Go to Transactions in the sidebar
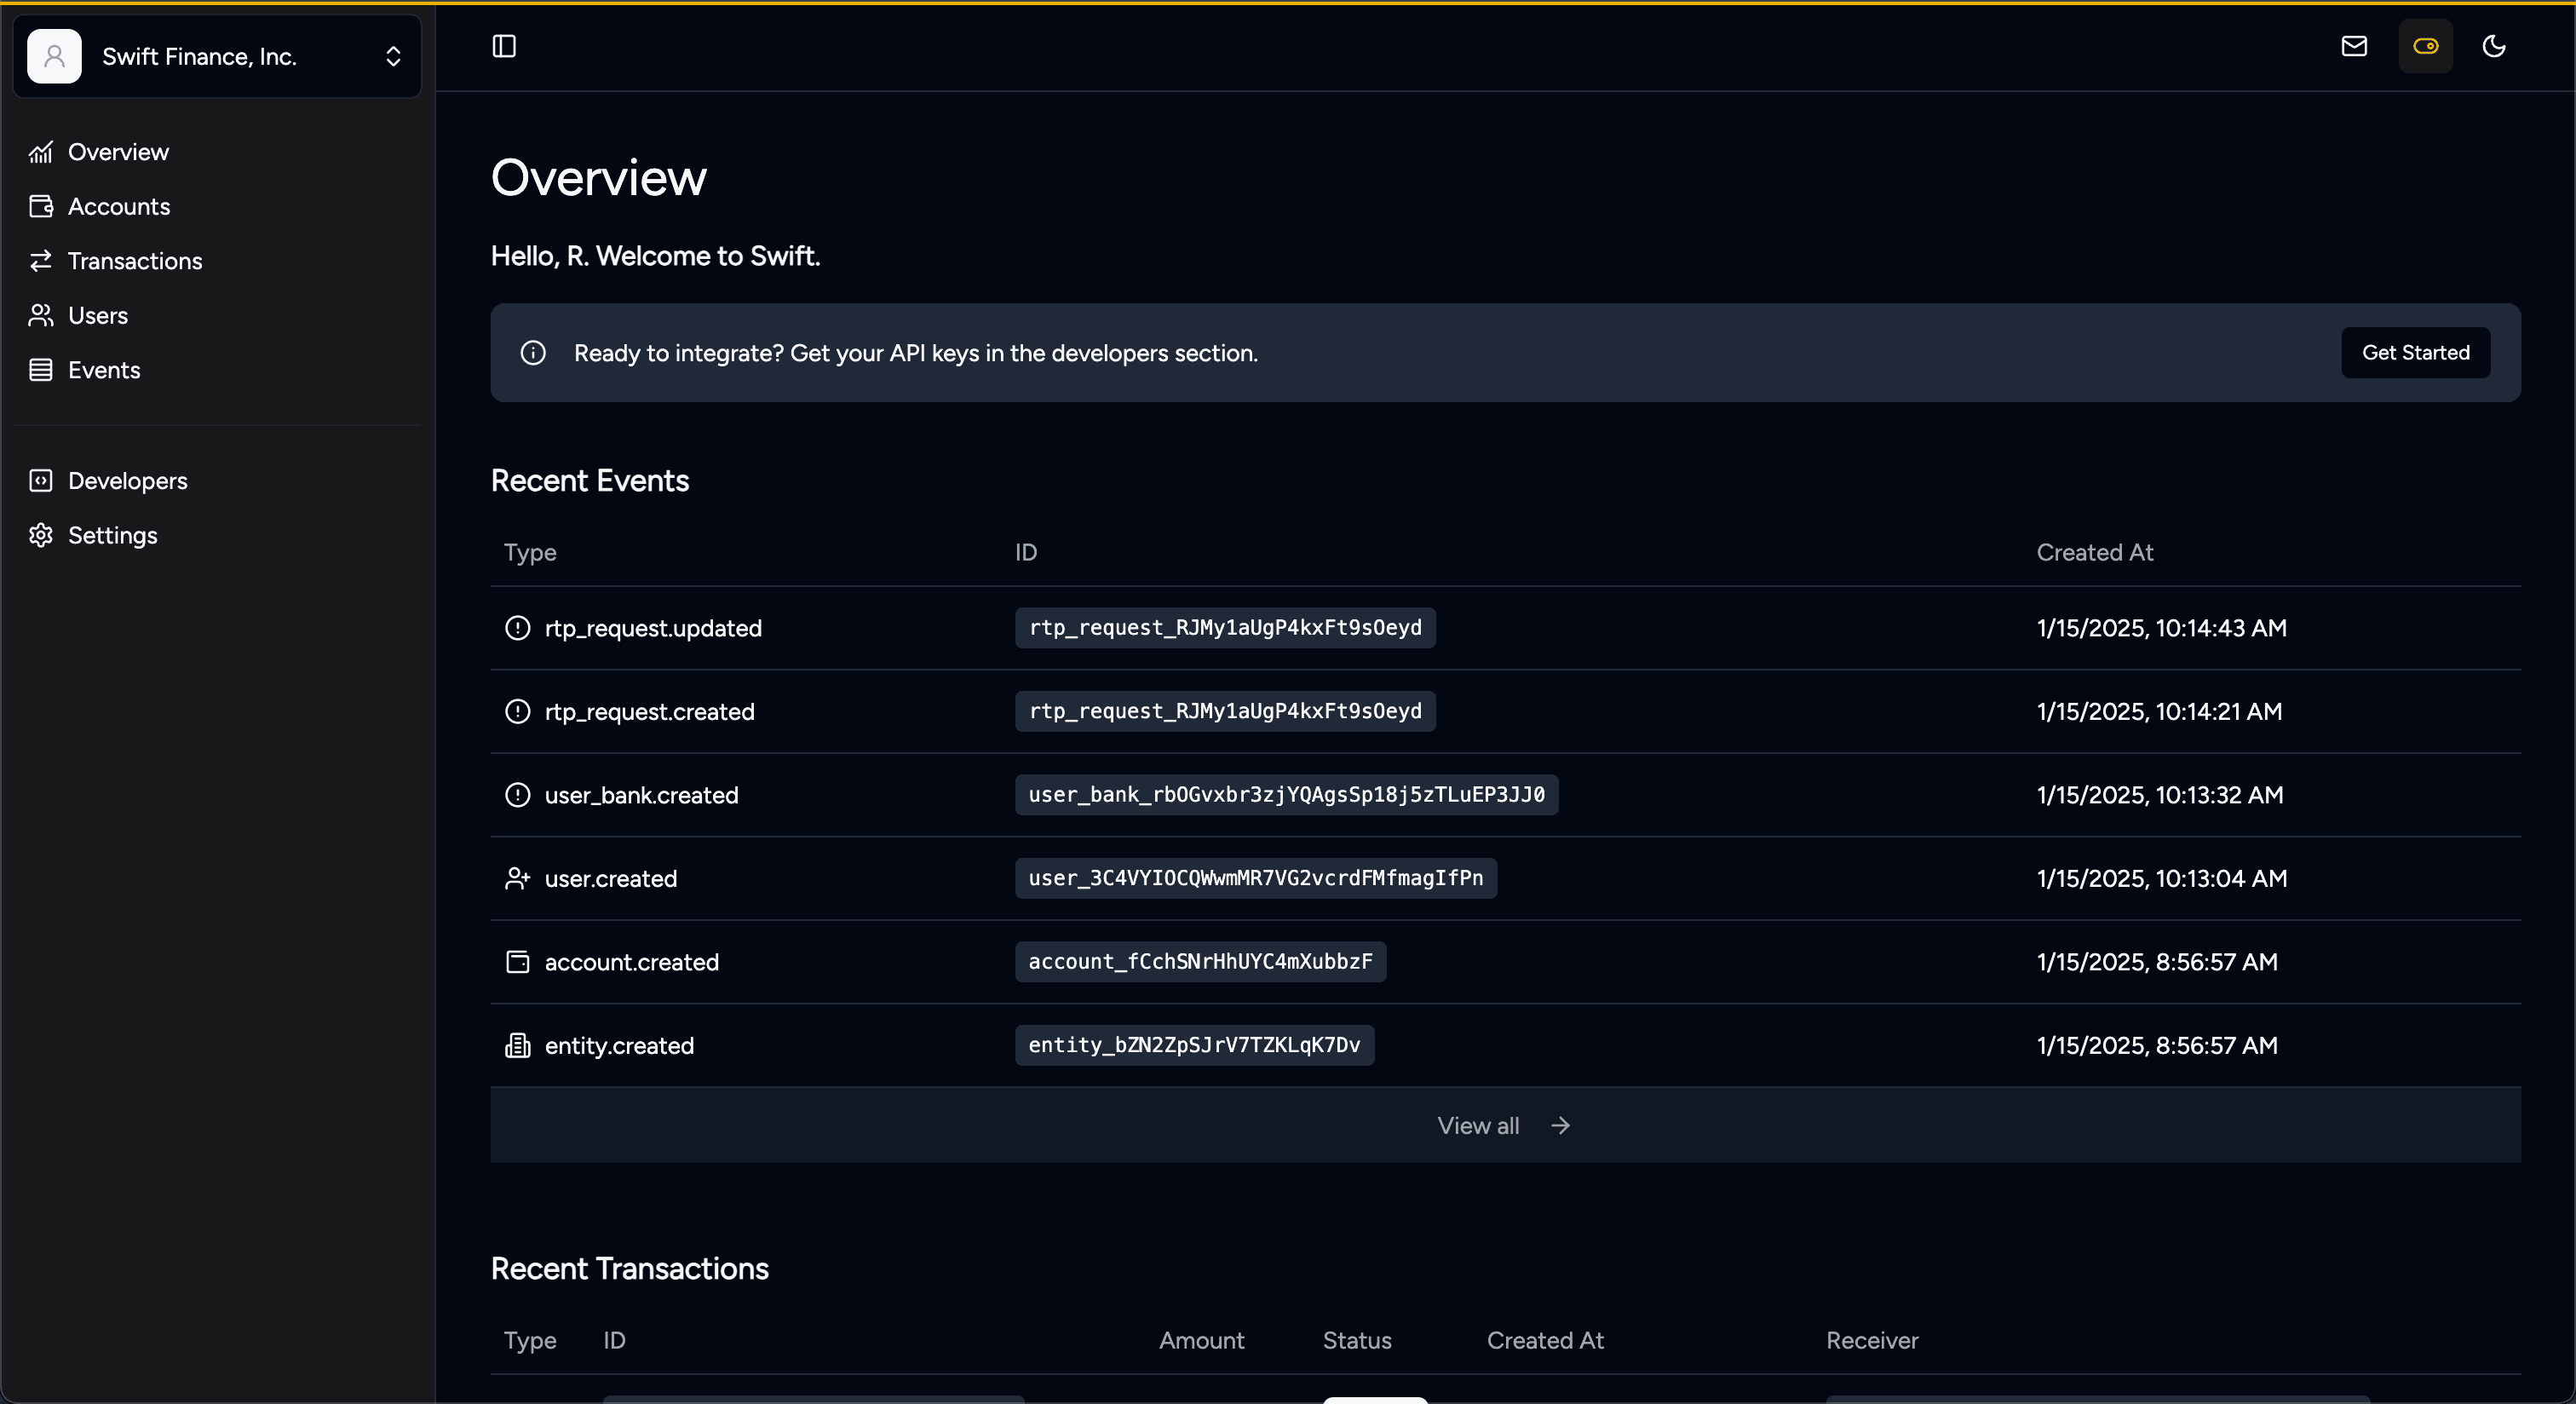 pos(135,261)
